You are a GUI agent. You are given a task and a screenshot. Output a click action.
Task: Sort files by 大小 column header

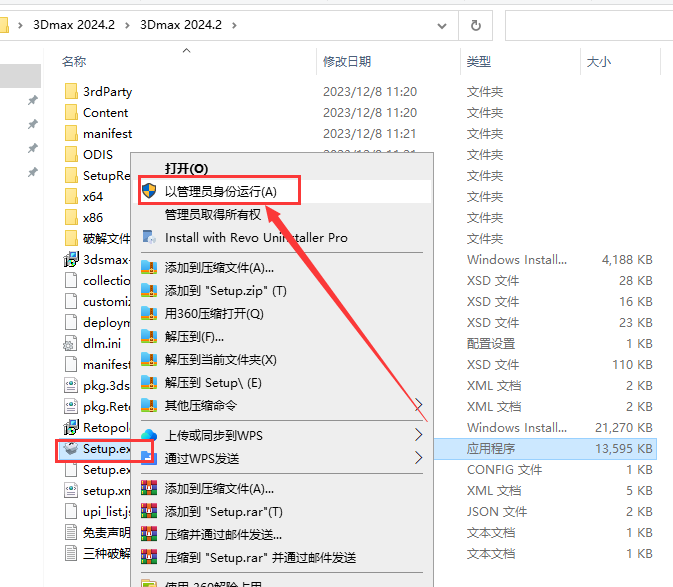tap(599, 62)
